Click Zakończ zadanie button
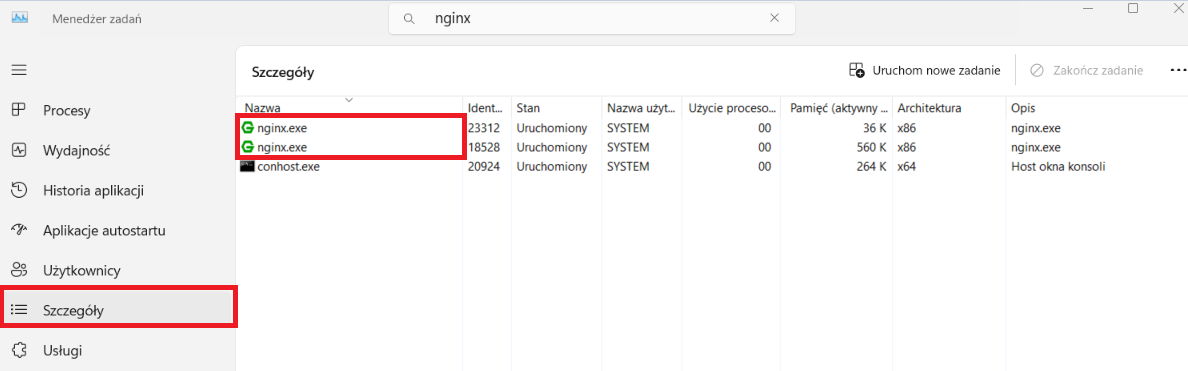 pos(1086,70)
